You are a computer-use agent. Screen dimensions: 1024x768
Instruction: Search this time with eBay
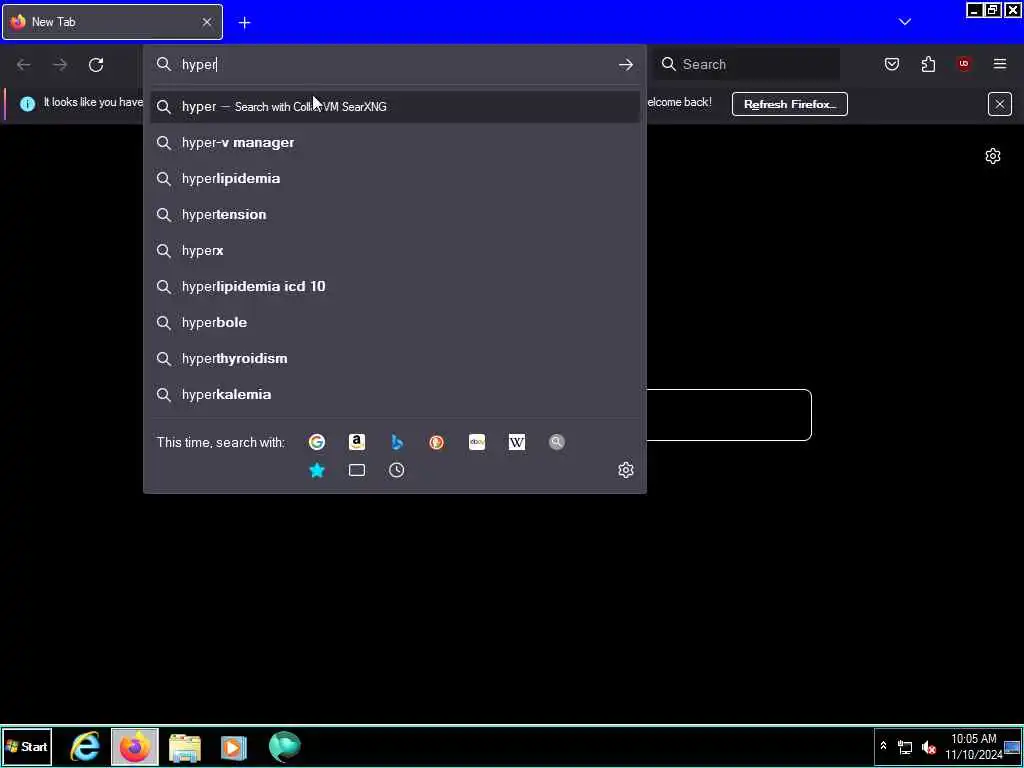[x=477, y=442]
